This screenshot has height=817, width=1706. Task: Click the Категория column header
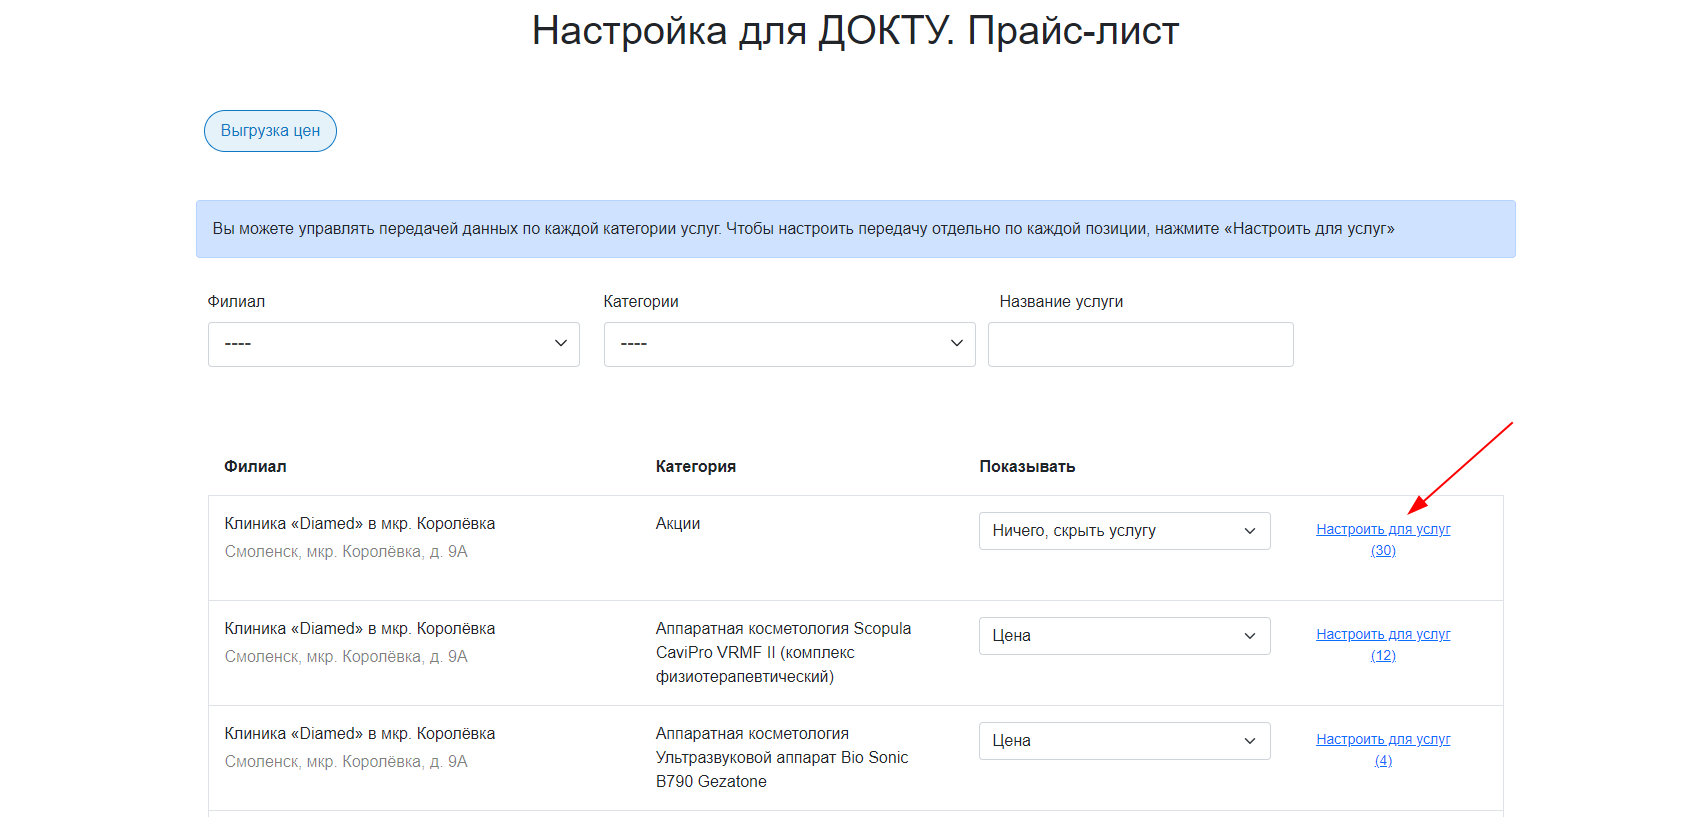(x=696, y=467)
